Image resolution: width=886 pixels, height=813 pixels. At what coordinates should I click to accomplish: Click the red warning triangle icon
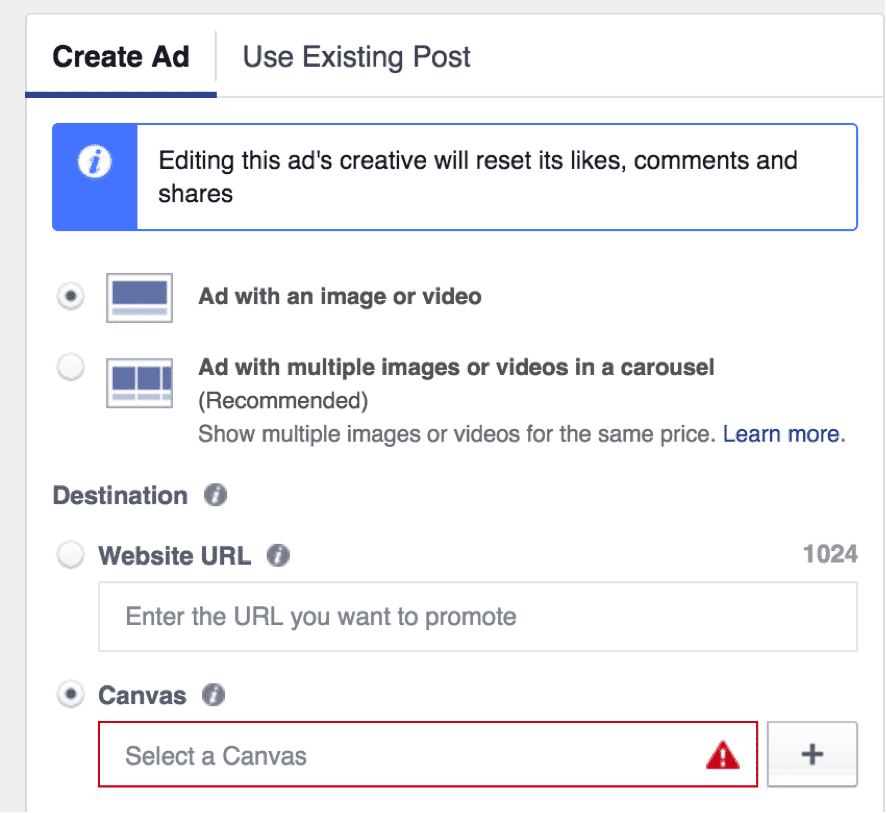tap(723, 755)
